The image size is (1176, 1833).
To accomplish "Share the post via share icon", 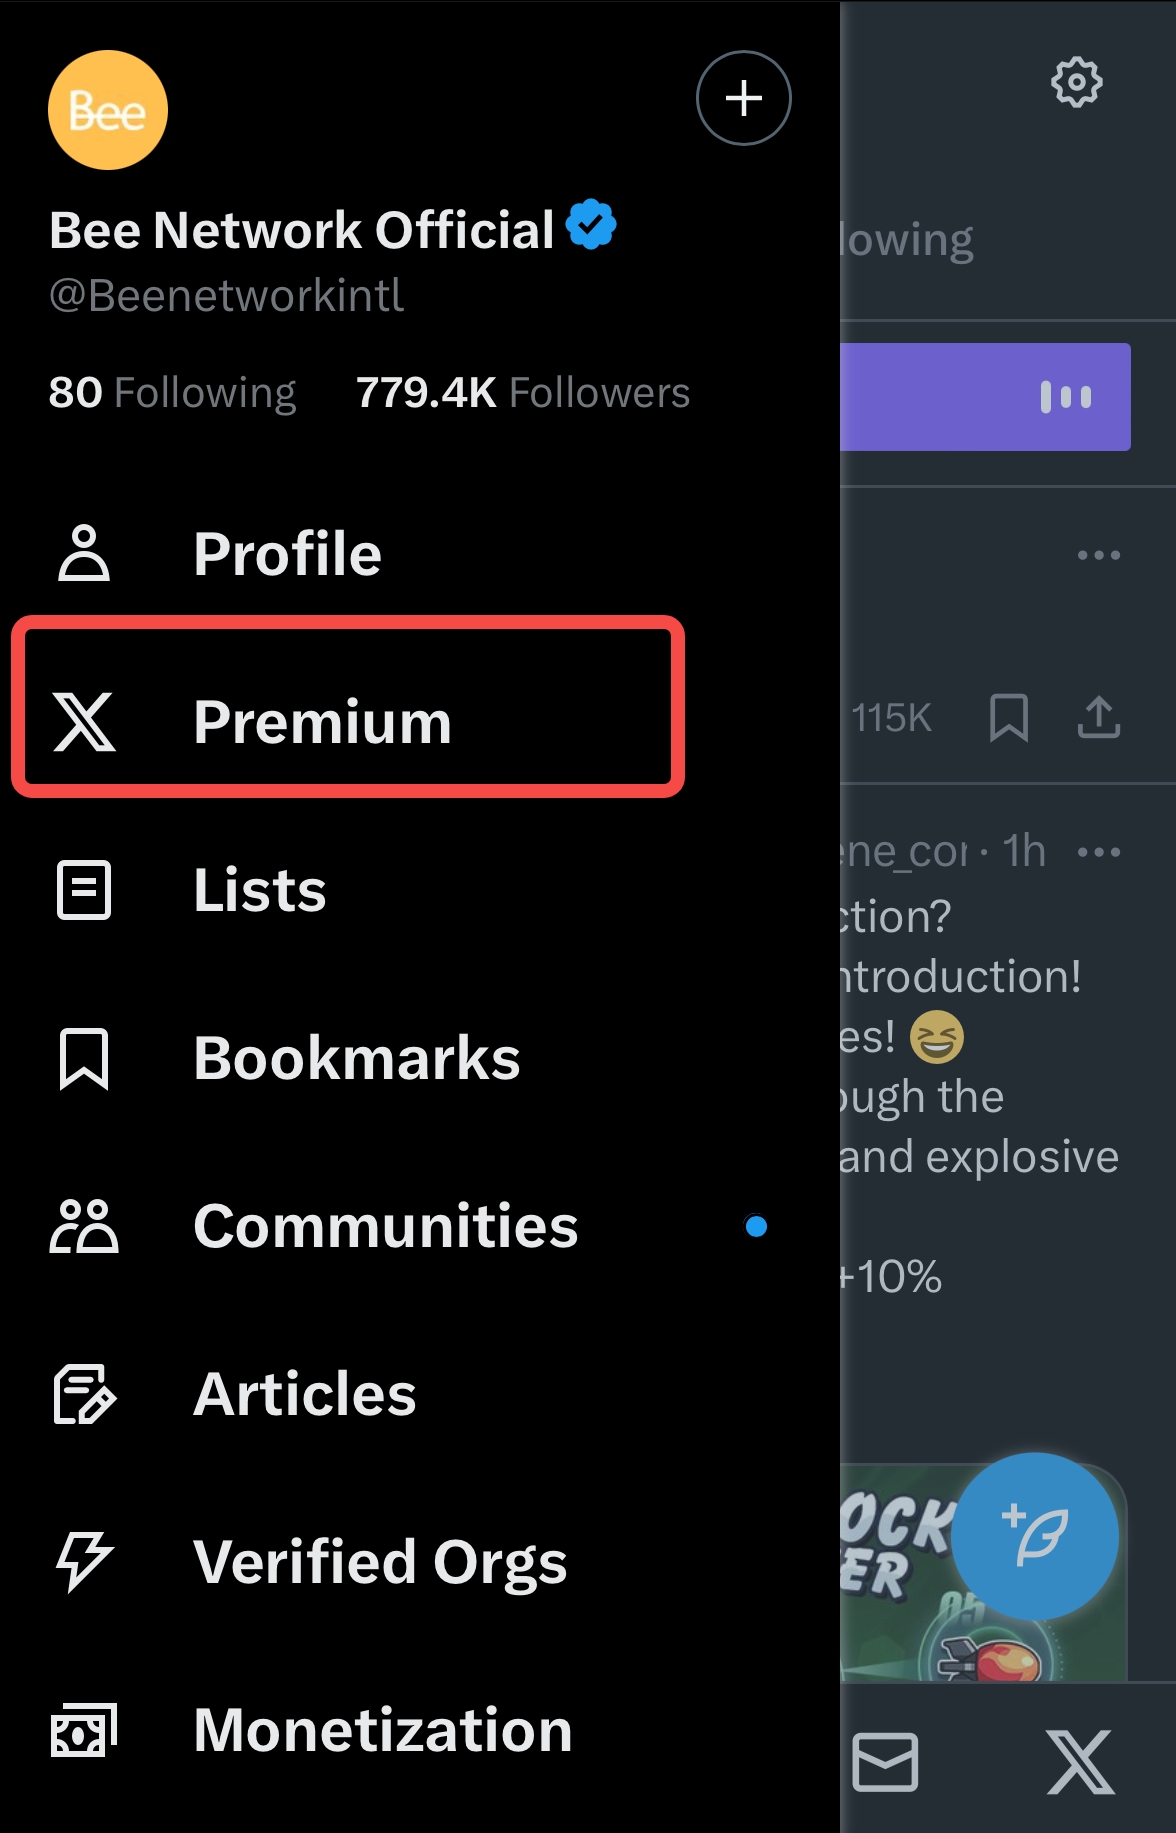I will (x=1098, y=717).
